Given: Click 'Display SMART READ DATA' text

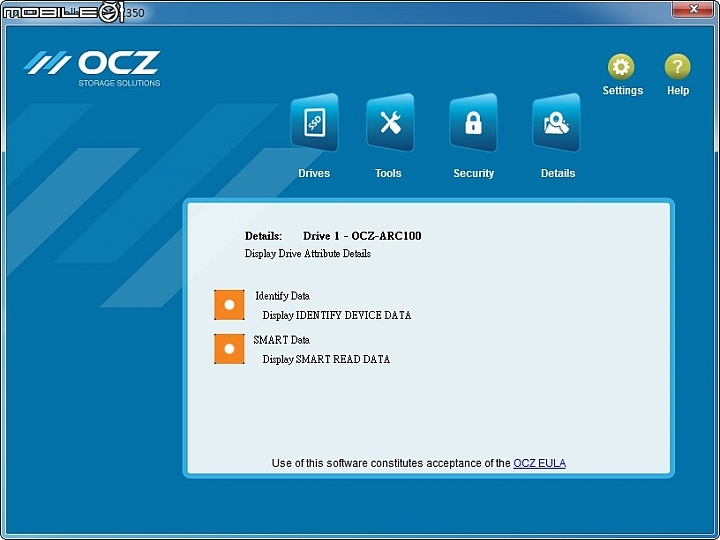Looking at the screenshot, I should (326, 359).
